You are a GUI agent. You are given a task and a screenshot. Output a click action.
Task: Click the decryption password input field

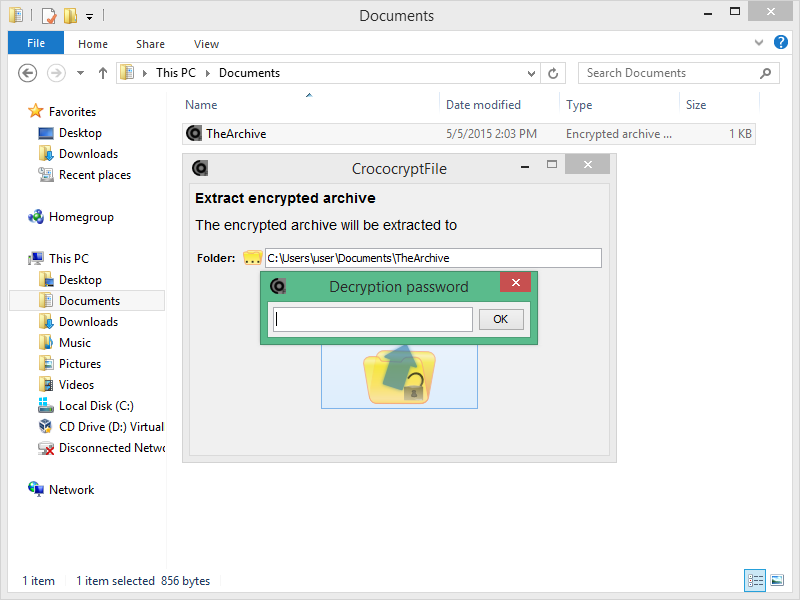tap(372, 319)
